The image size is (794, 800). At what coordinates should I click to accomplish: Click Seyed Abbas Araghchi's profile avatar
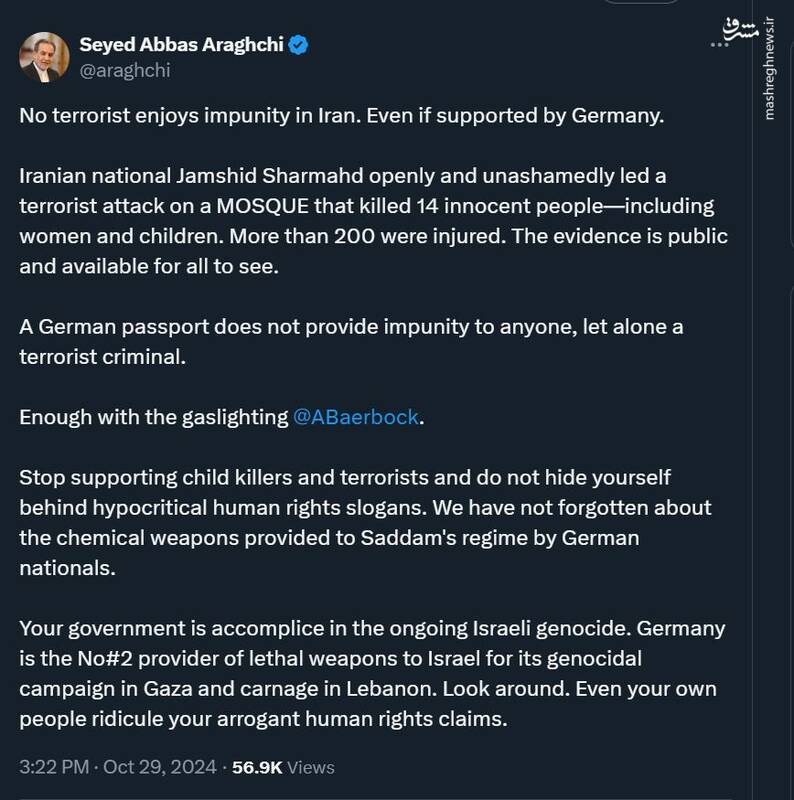[44, 57]
